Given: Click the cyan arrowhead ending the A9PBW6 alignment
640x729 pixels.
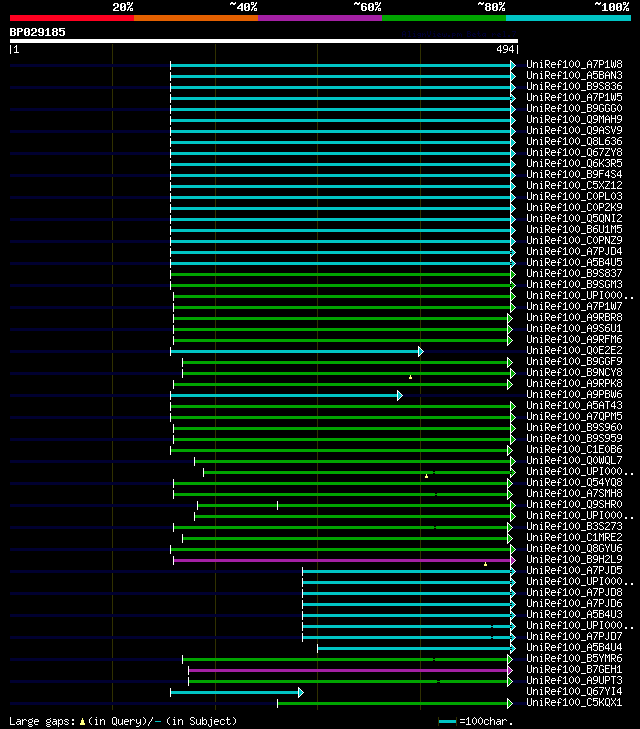Looking at the screenshot, I should pos(400,396).
